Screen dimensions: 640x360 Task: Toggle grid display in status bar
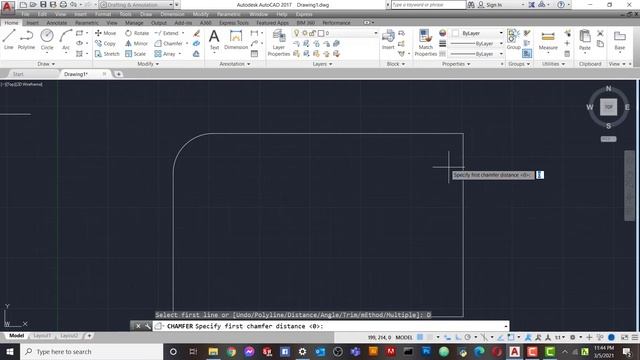420,337
